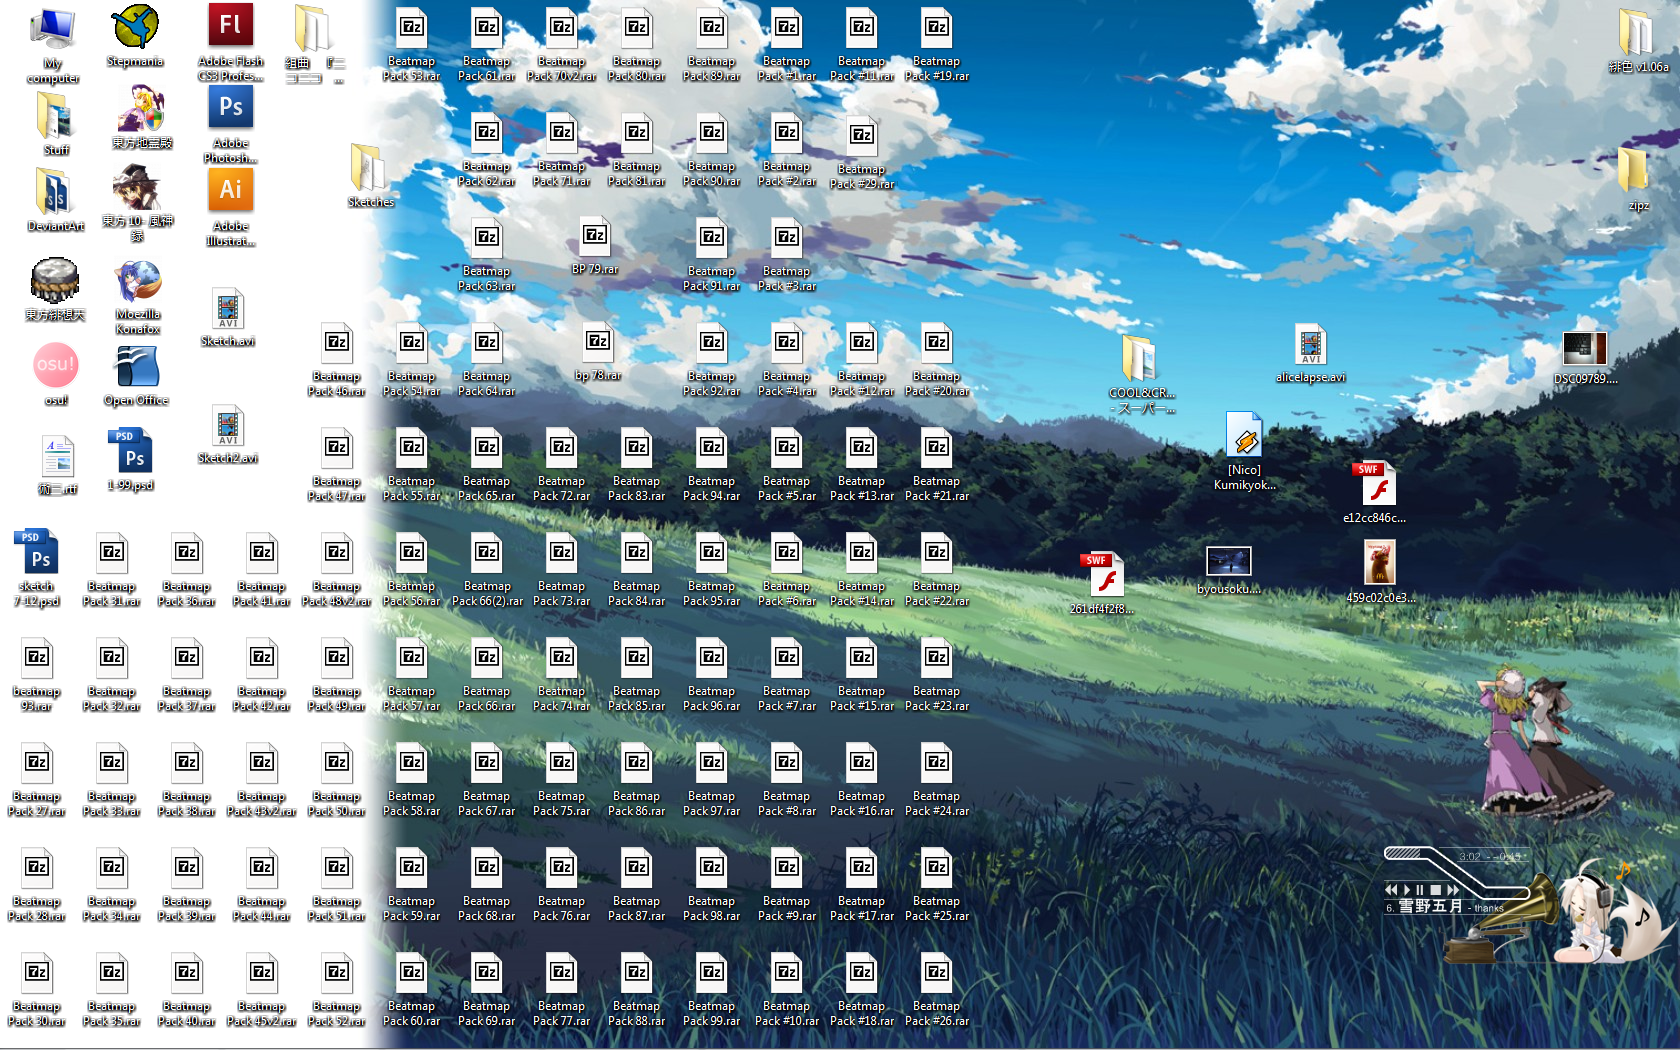Select Beatmap Pack 83.rar archive
The height and width of the screenshot is (1050, 1680).
(x=637, y=465)
